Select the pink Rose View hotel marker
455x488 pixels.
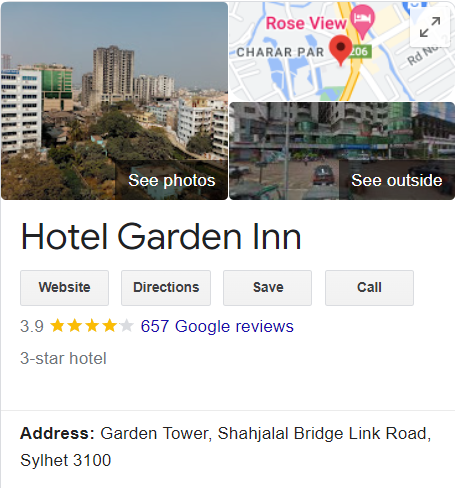(362, 21)
